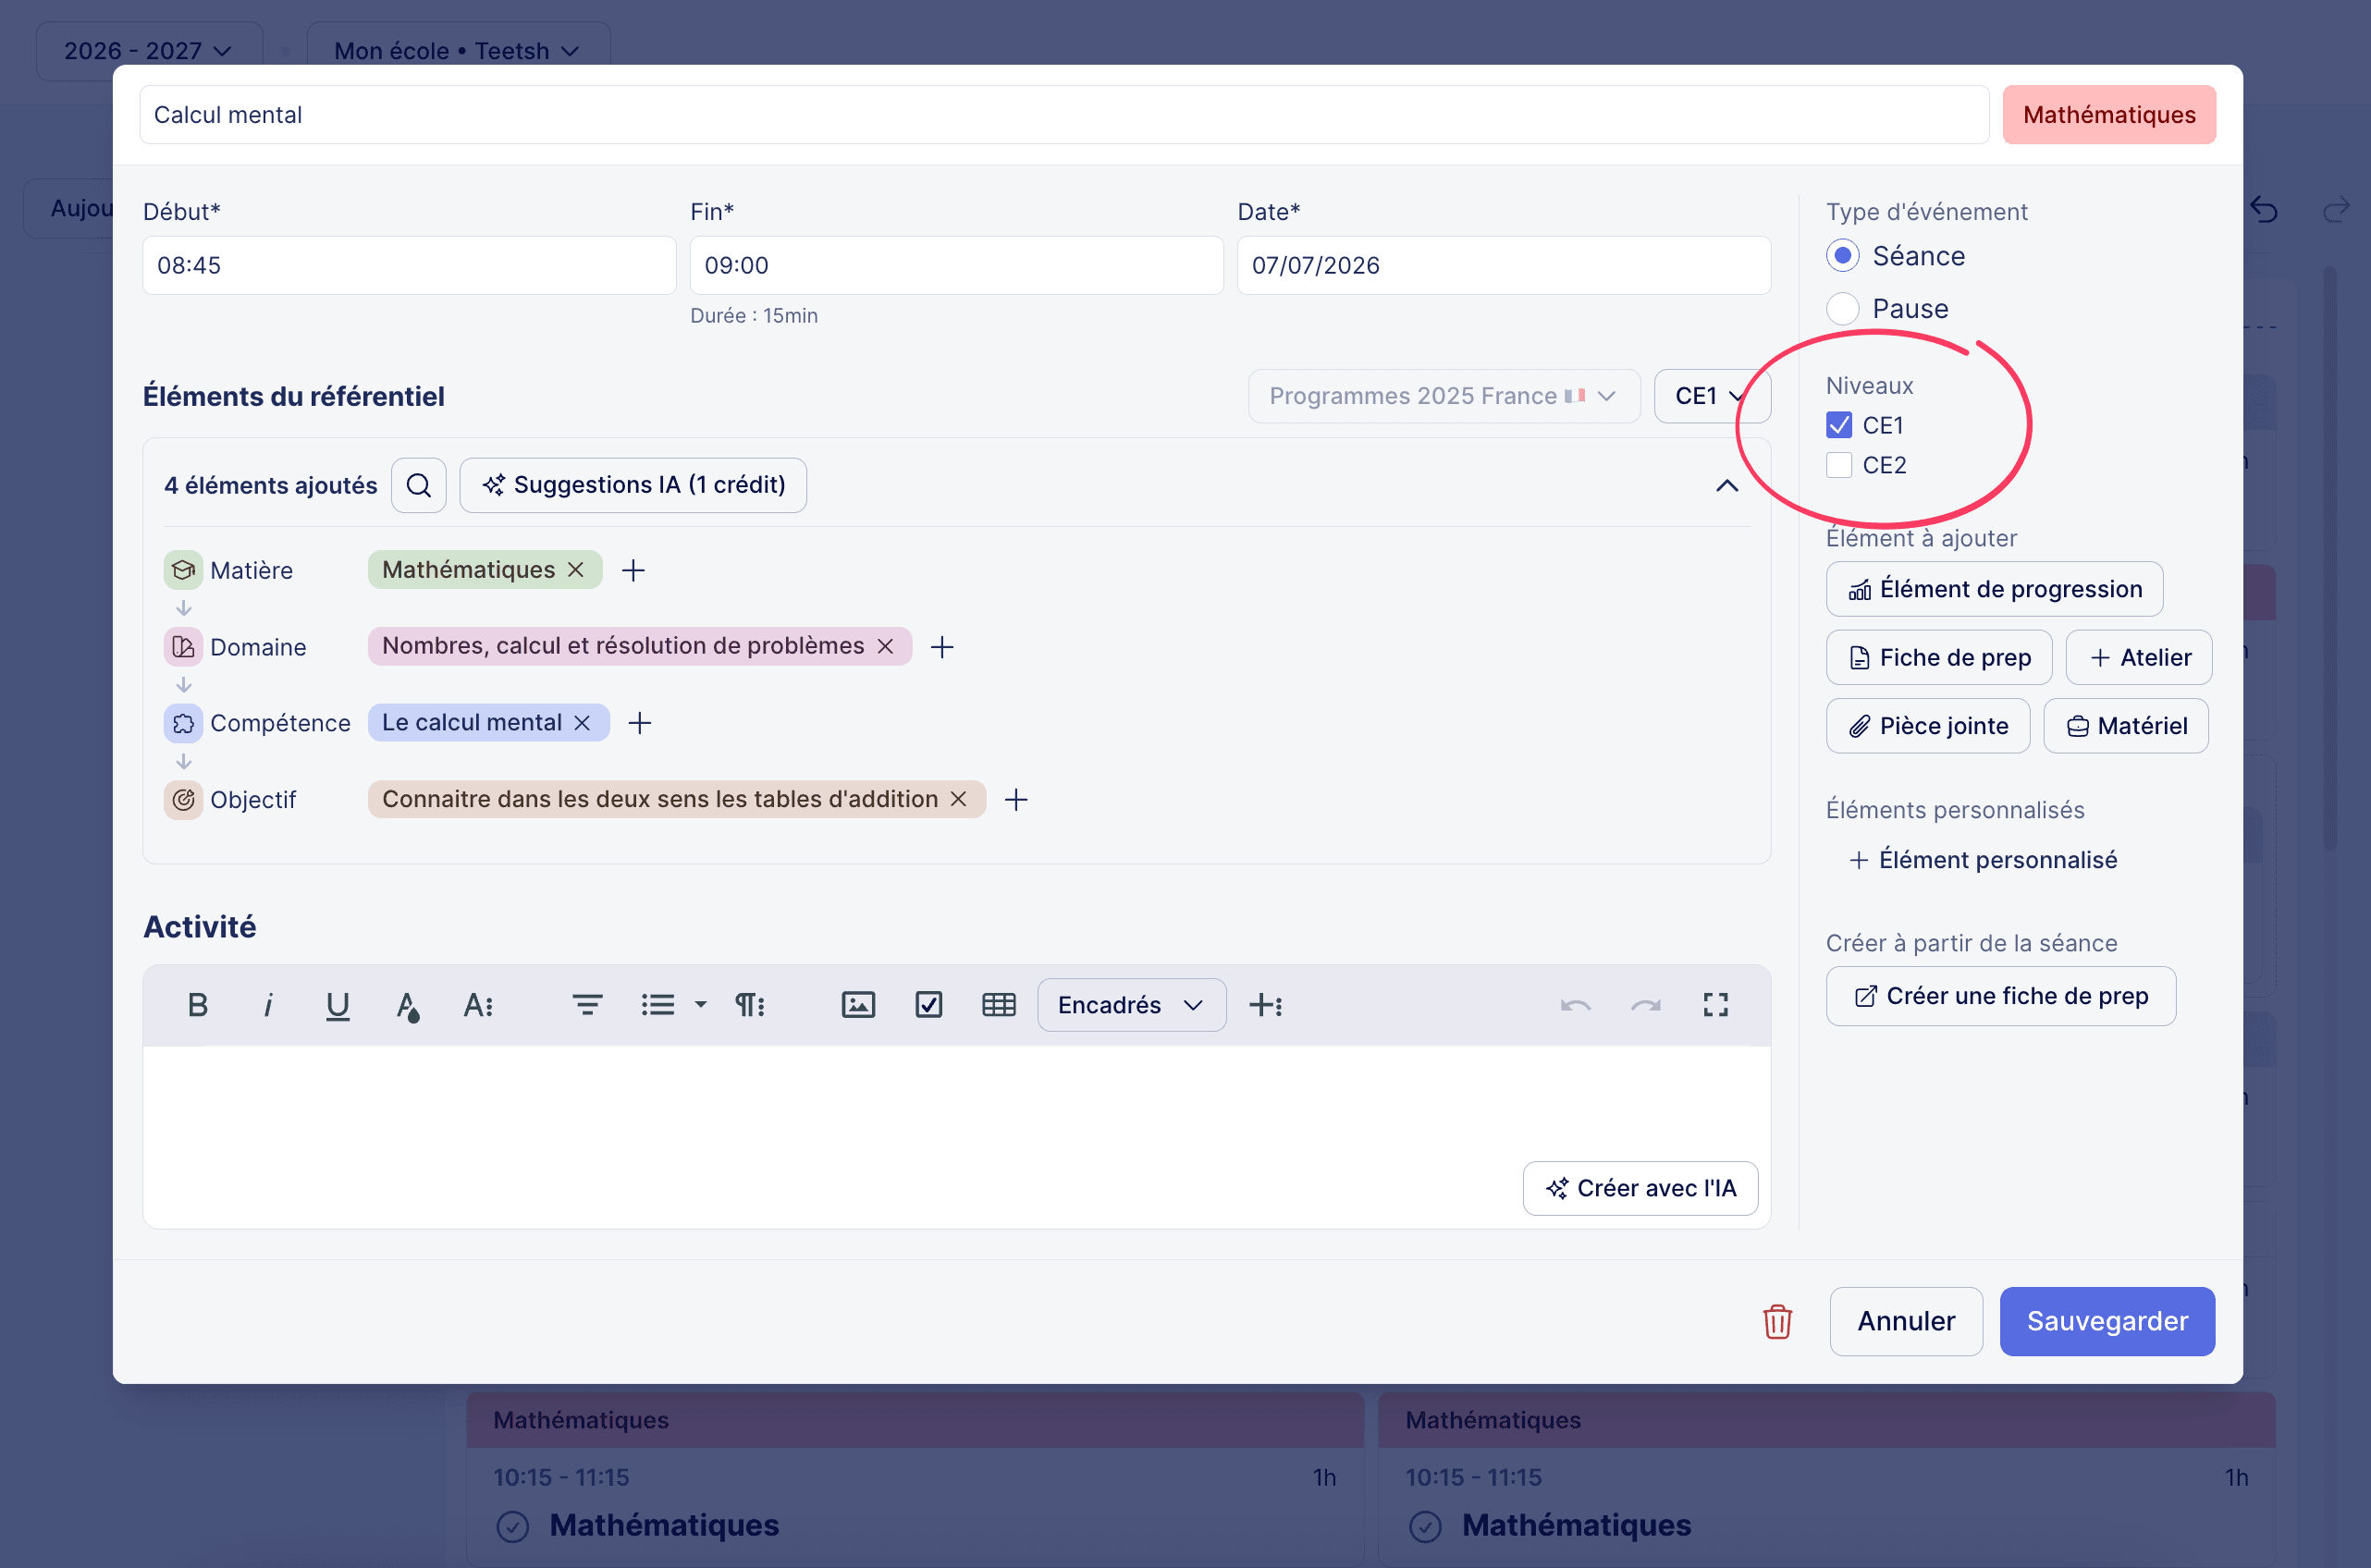Insert a table in the activity editor

pos(998,1005)
